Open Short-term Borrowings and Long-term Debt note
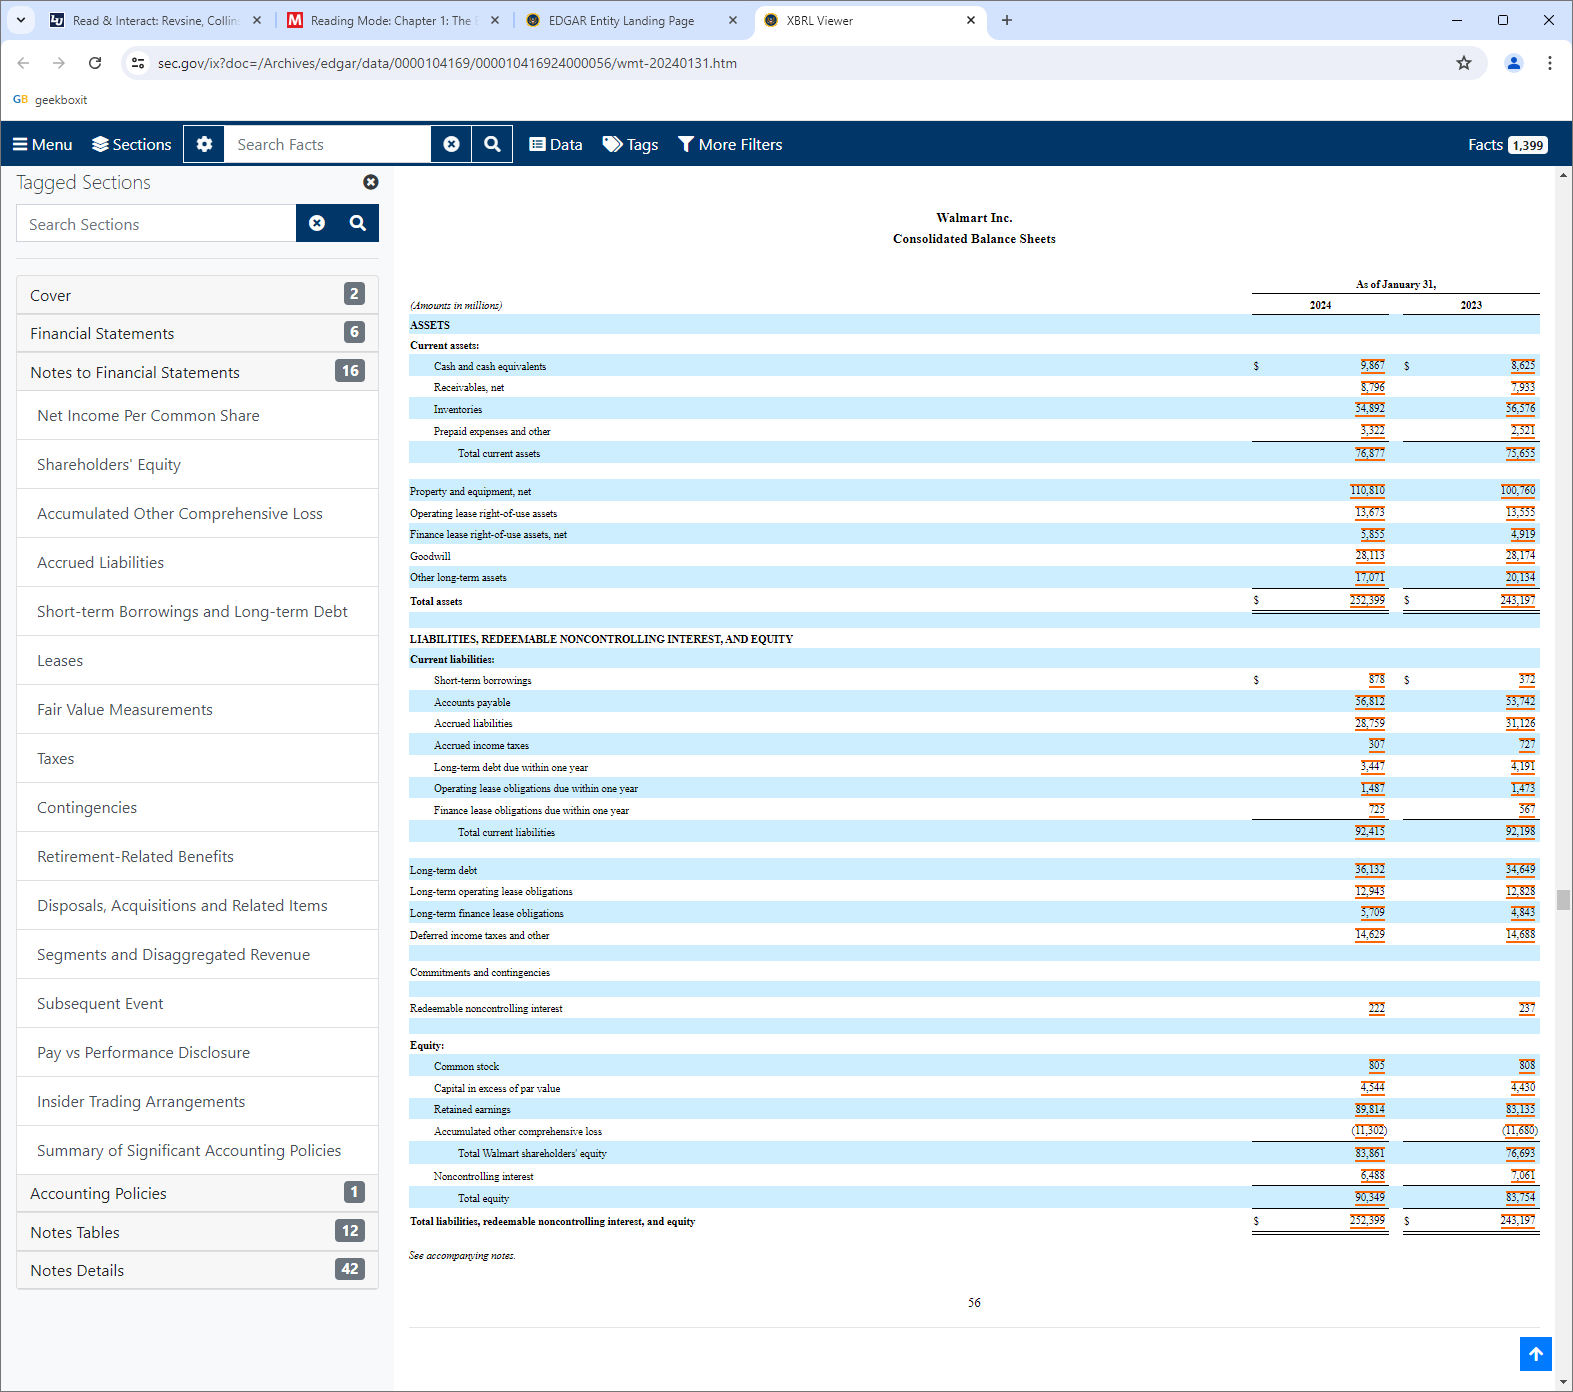 click(197, 611)
